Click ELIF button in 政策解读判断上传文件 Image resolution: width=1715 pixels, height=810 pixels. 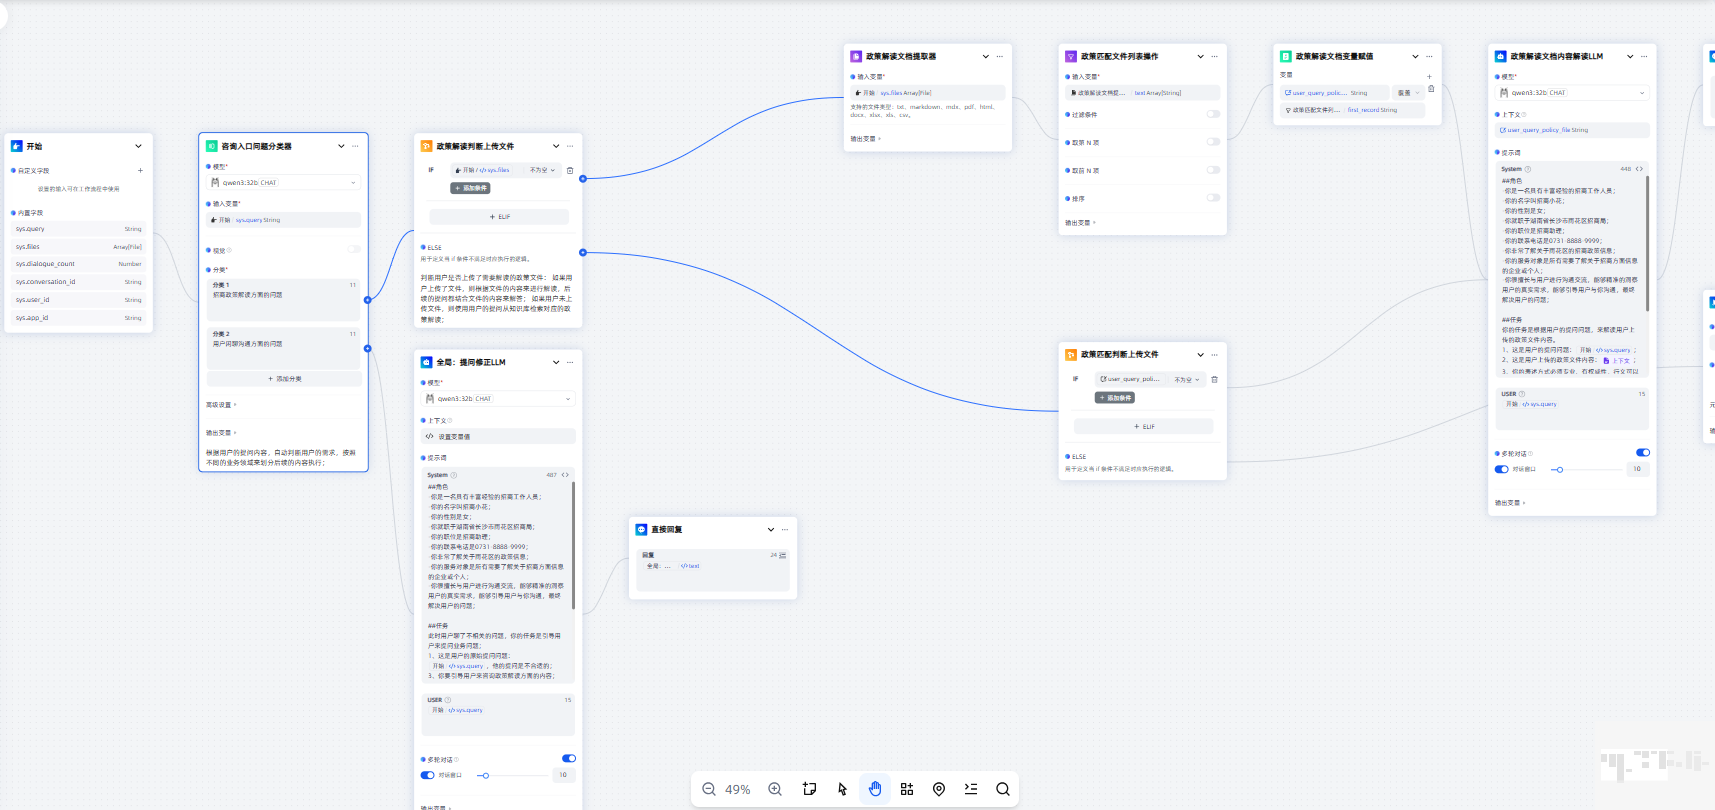tap(499, 217)
